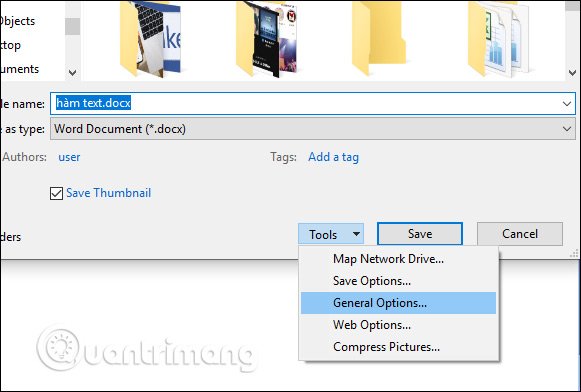Screen dimensions: 581x392
Task: Click the Save Thumbnail label text
Action: (109, 193)
